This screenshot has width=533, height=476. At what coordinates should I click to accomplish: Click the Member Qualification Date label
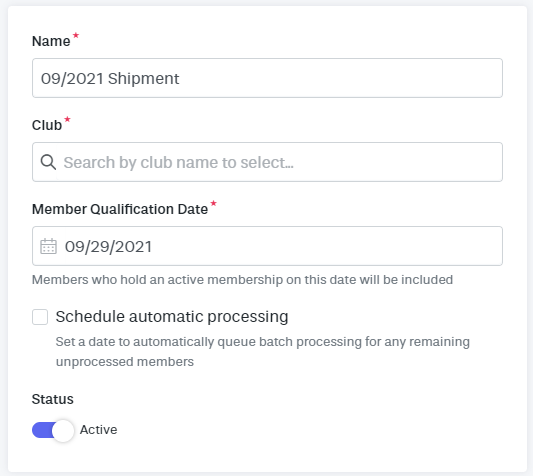(120, 209)
